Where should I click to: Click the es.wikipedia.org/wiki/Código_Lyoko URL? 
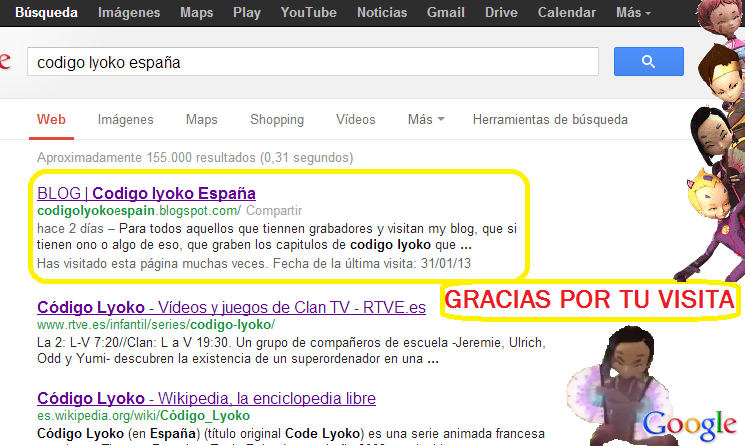143,416
